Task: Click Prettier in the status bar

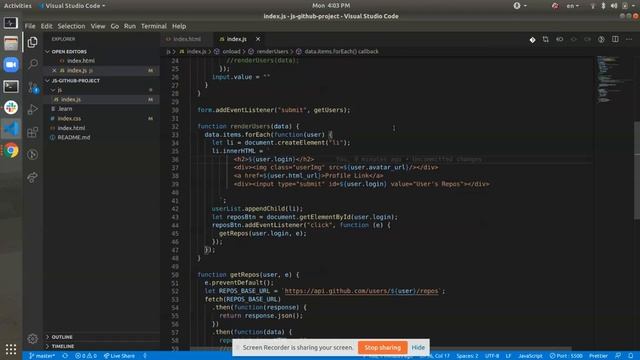Action: (x=598, y=356)
